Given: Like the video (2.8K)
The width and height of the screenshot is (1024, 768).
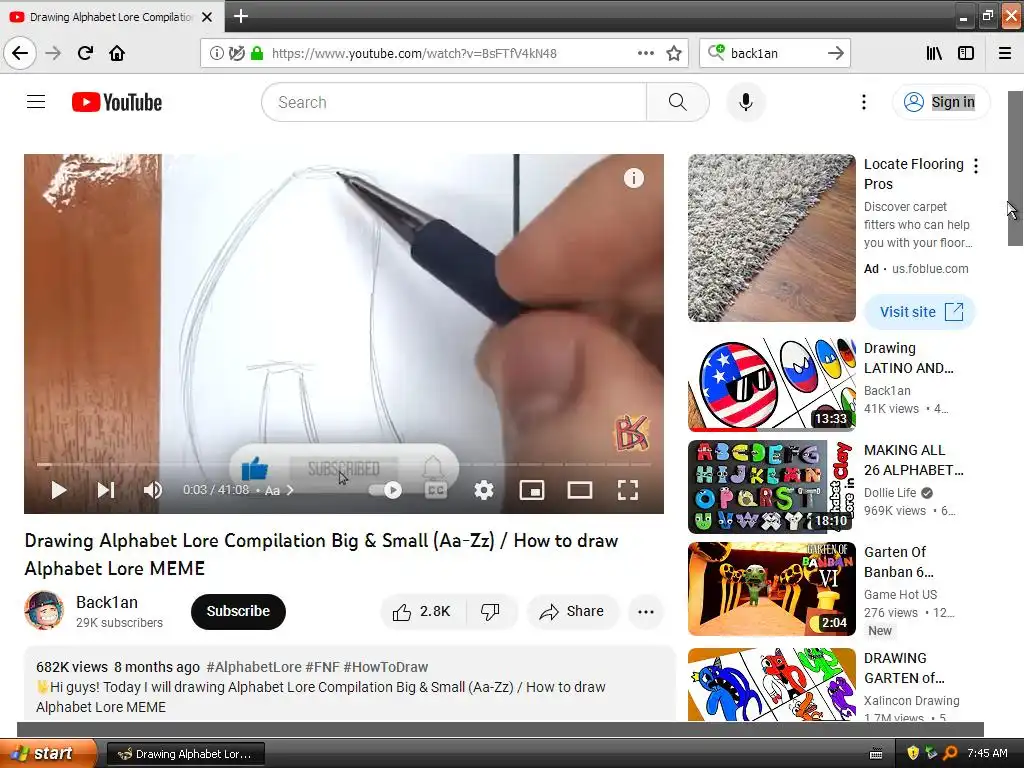Looking at the screenshot, I should (423, 611).
